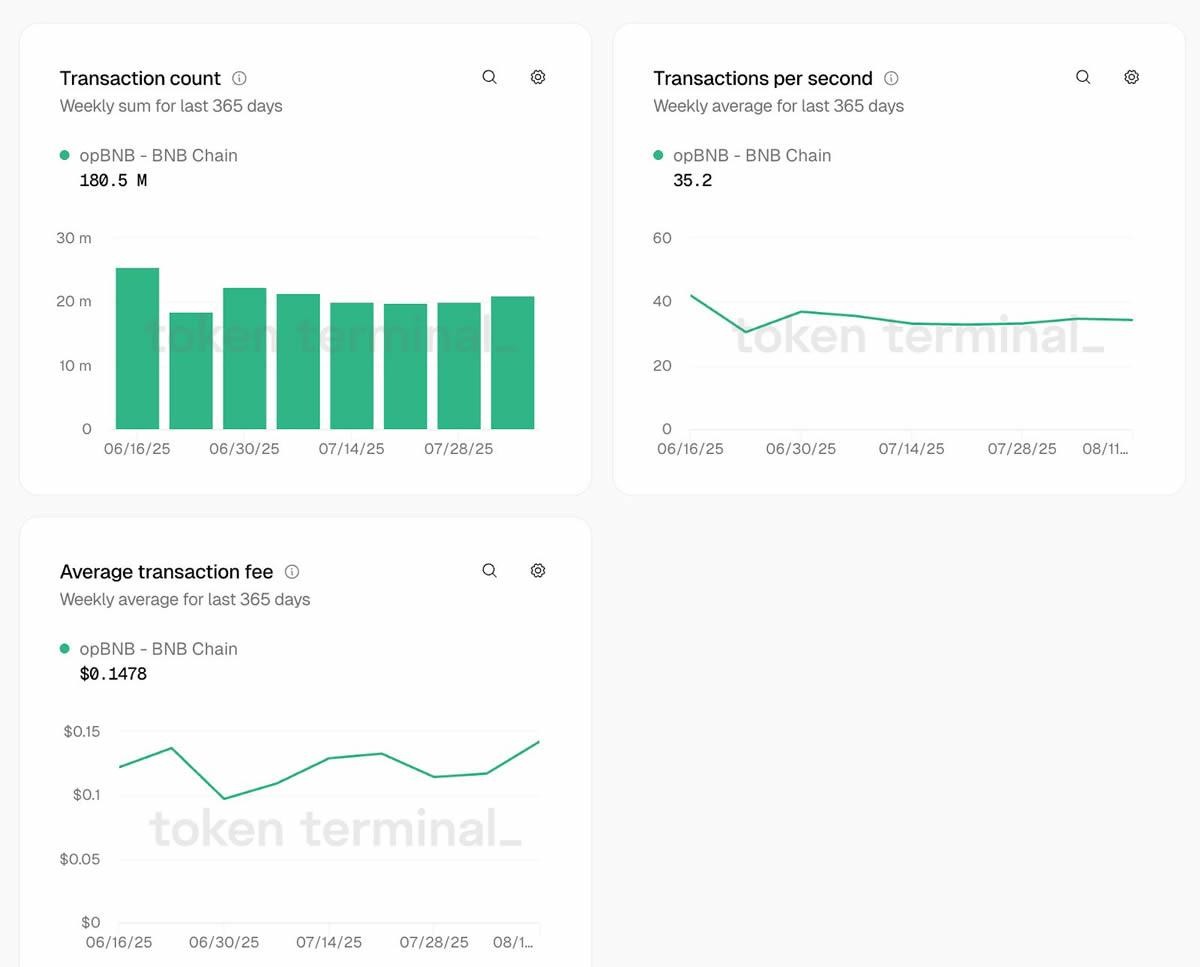The height and width of the screenshot is (967, 1200).
Task: Open the Average transaction fee chart title
Action: tap(166, 572)
